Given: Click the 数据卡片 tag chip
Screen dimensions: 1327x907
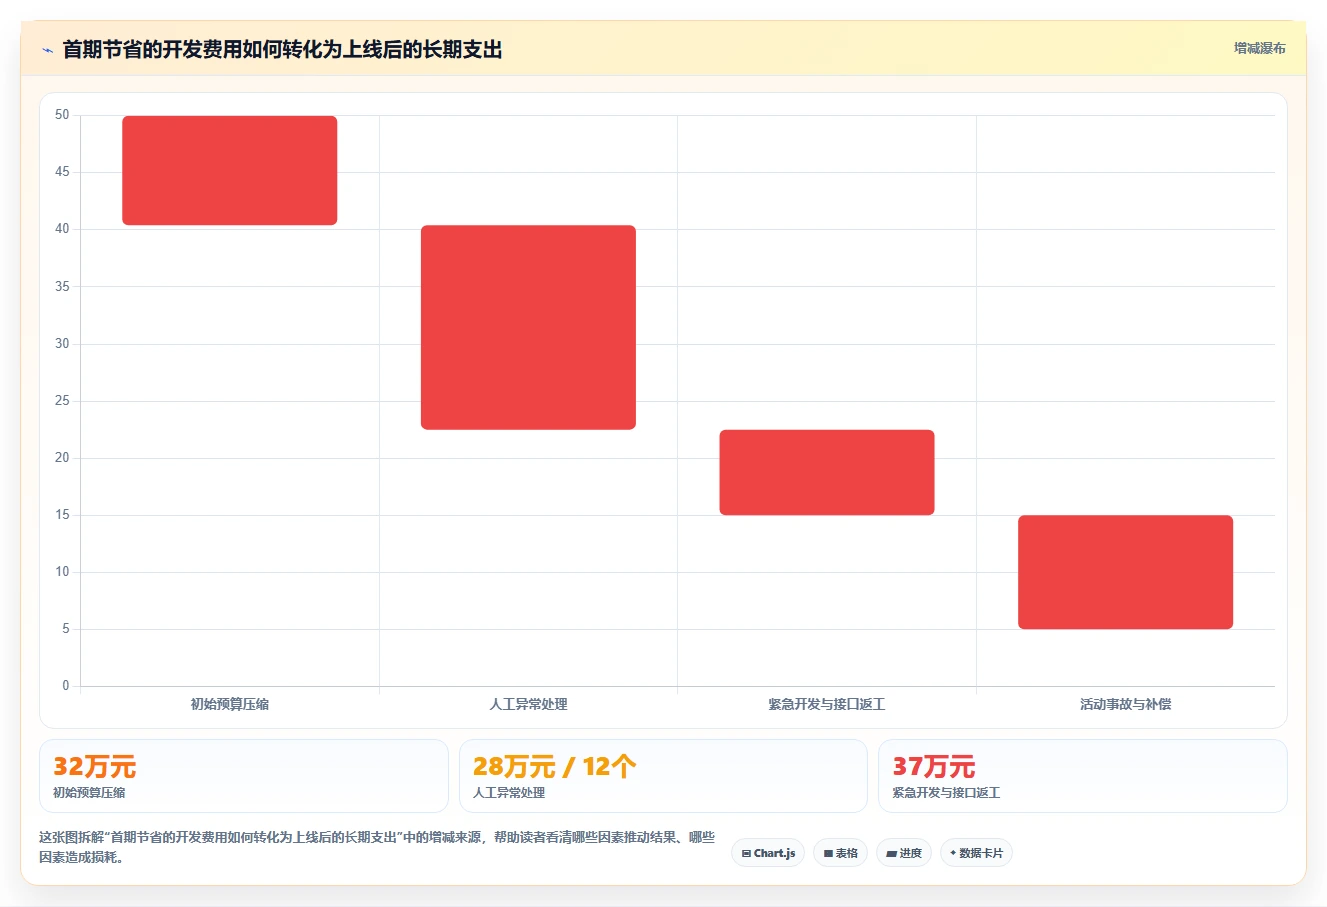Looking at the screenshot, I should [x=976, y=853].
